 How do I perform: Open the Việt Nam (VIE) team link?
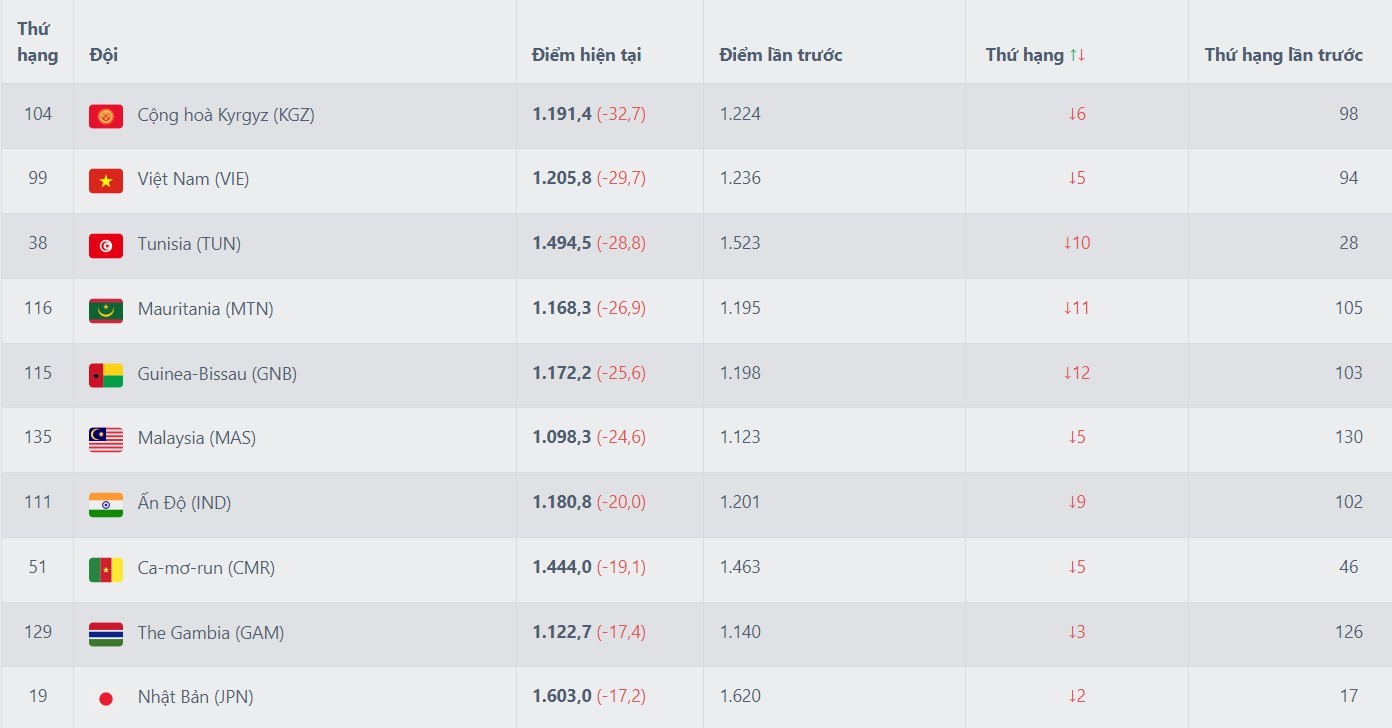[x=194, y=179]
